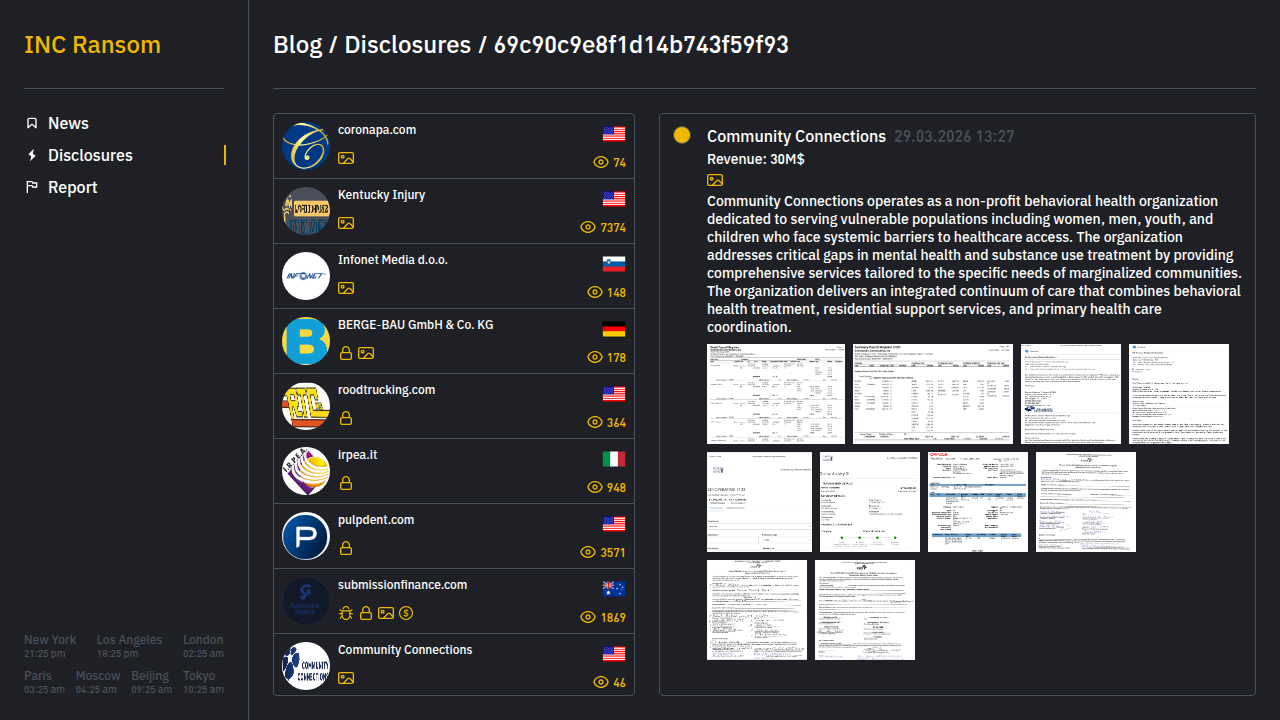Click the lightning bolt icon beside Disclosures
The height and width of the screenshot is (720, 1280).
pos(32,155)
